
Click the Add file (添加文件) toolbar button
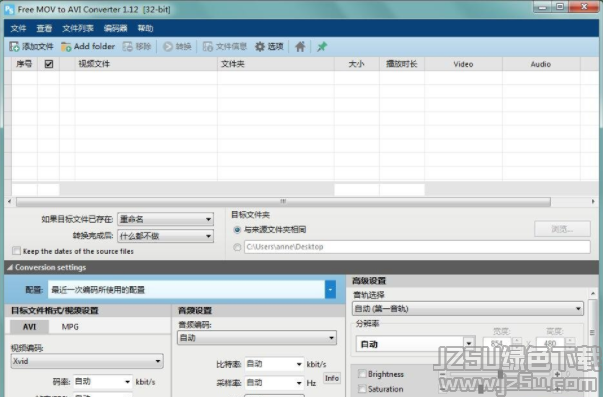(x=31, y=47)
